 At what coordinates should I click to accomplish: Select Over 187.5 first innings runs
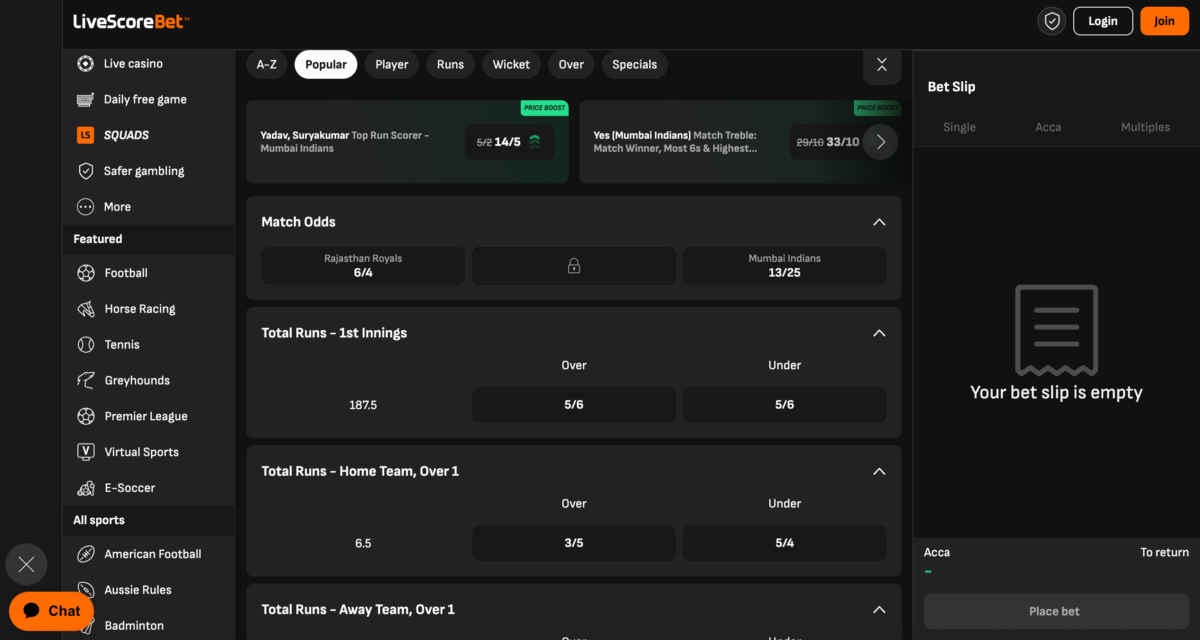pyautogui.click(x=574, y=405)
